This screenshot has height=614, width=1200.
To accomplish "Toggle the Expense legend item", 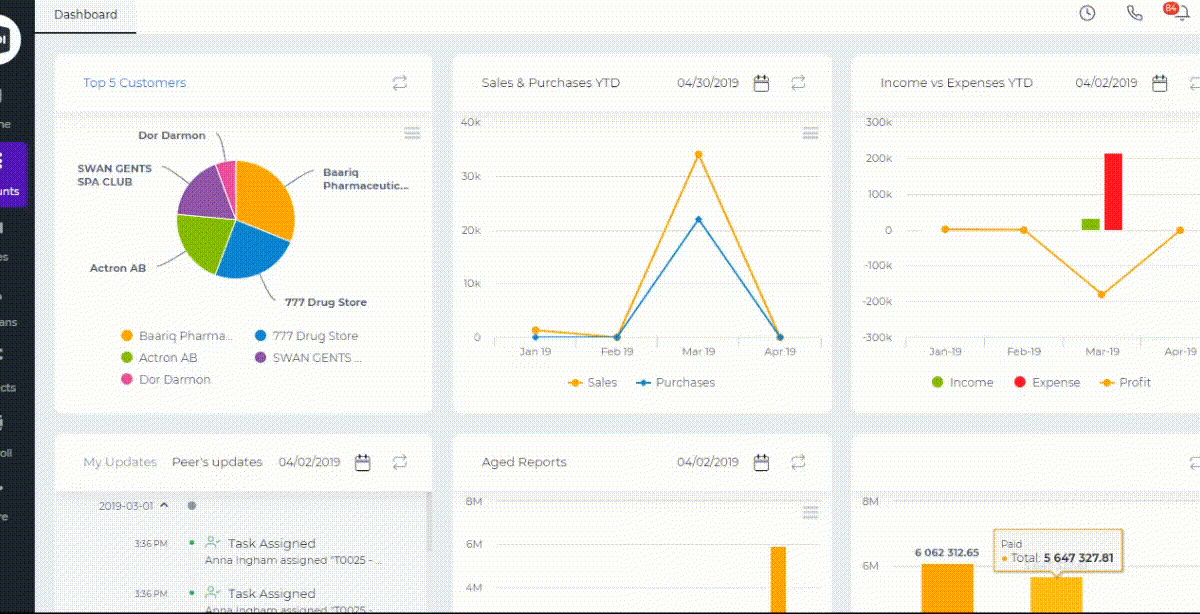I will point(1047,383).
